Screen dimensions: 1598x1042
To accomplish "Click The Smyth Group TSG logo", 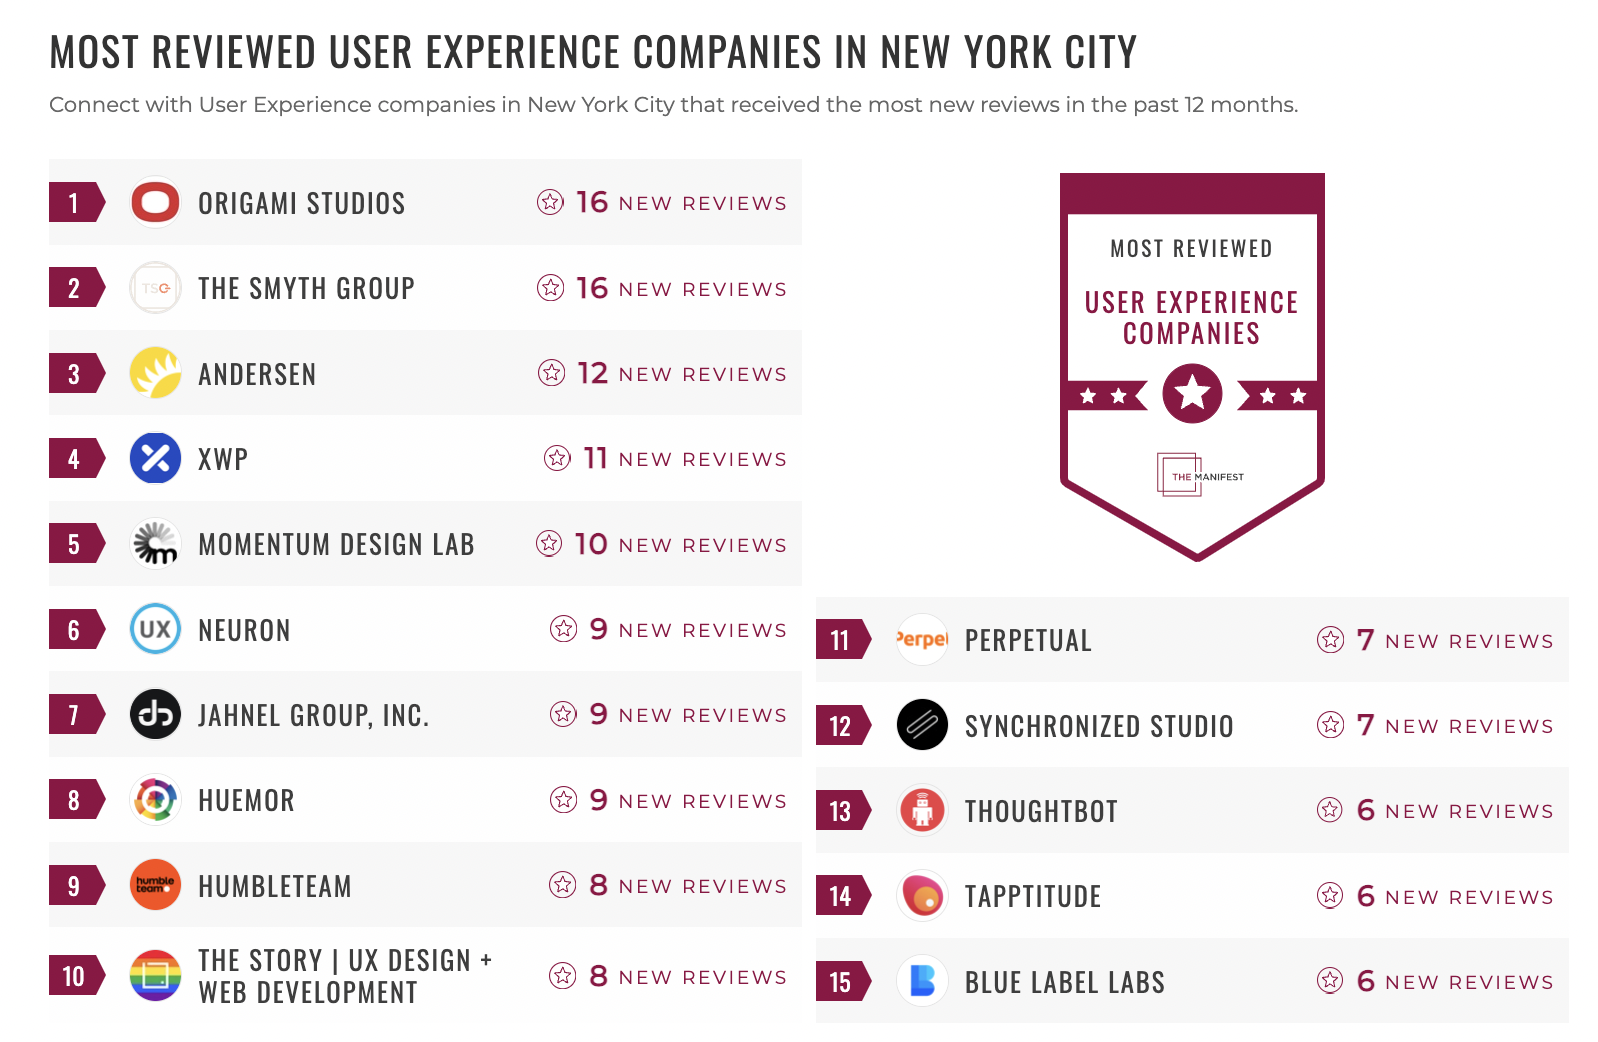I will coord(155,288).
